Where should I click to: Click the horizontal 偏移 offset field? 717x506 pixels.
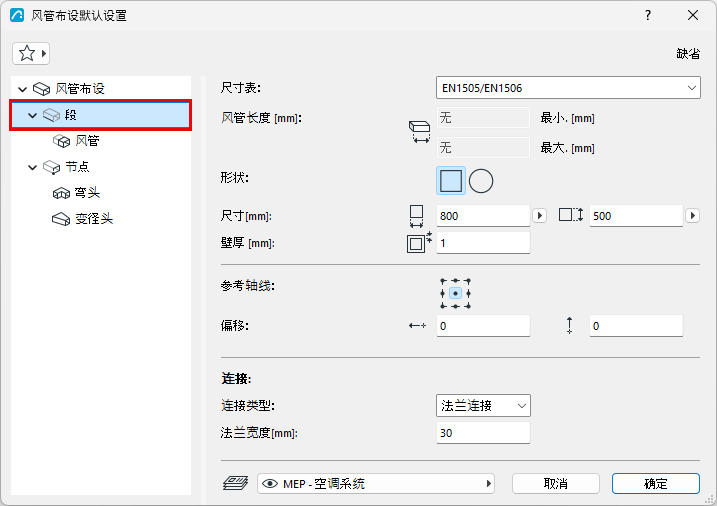tap(483, 326)
